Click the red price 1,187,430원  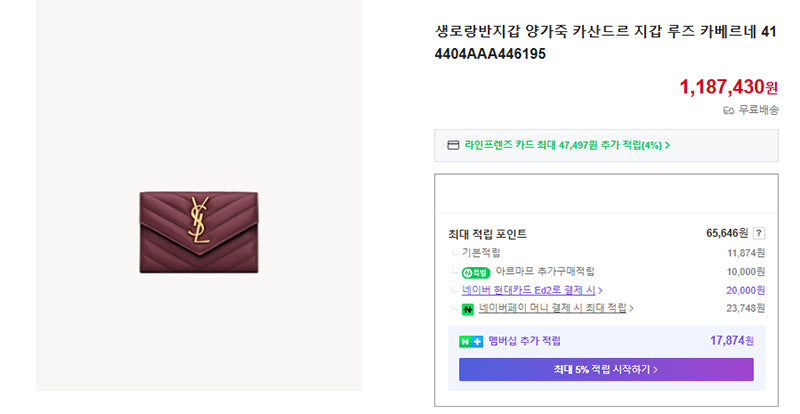click(x=729, y=87)
